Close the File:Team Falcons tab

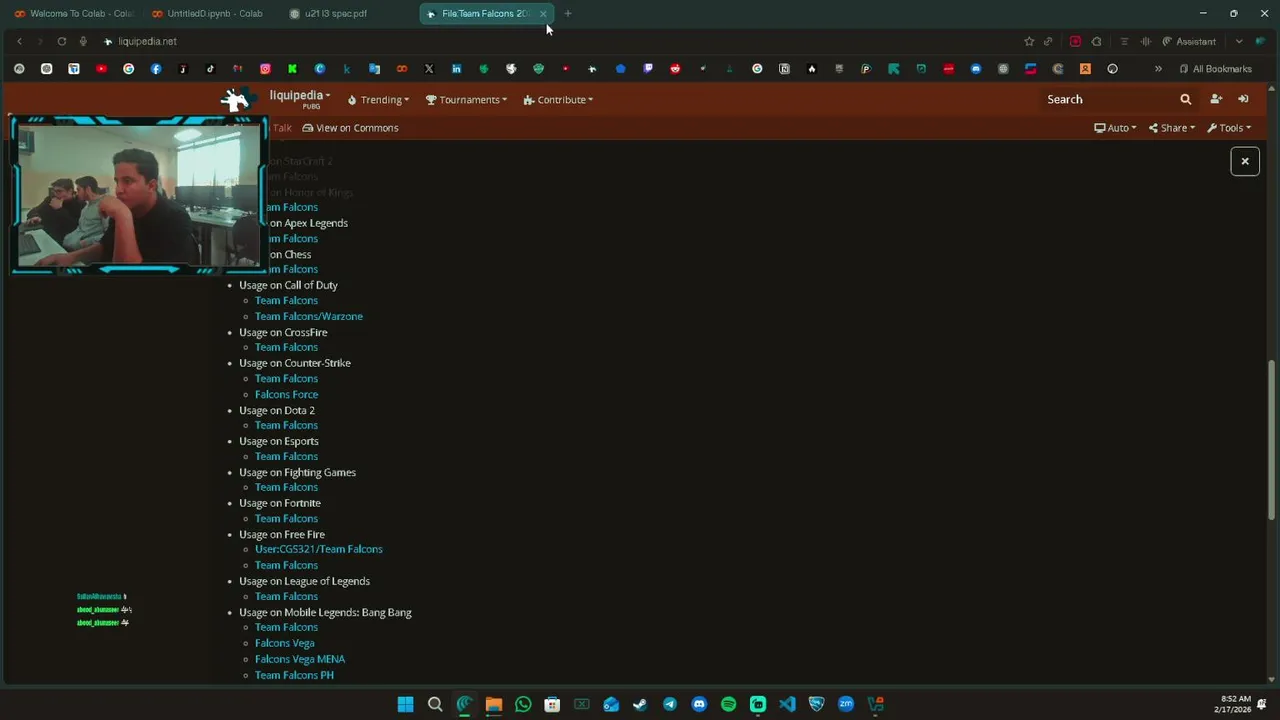pyautogui.click(x=543, y=14)
